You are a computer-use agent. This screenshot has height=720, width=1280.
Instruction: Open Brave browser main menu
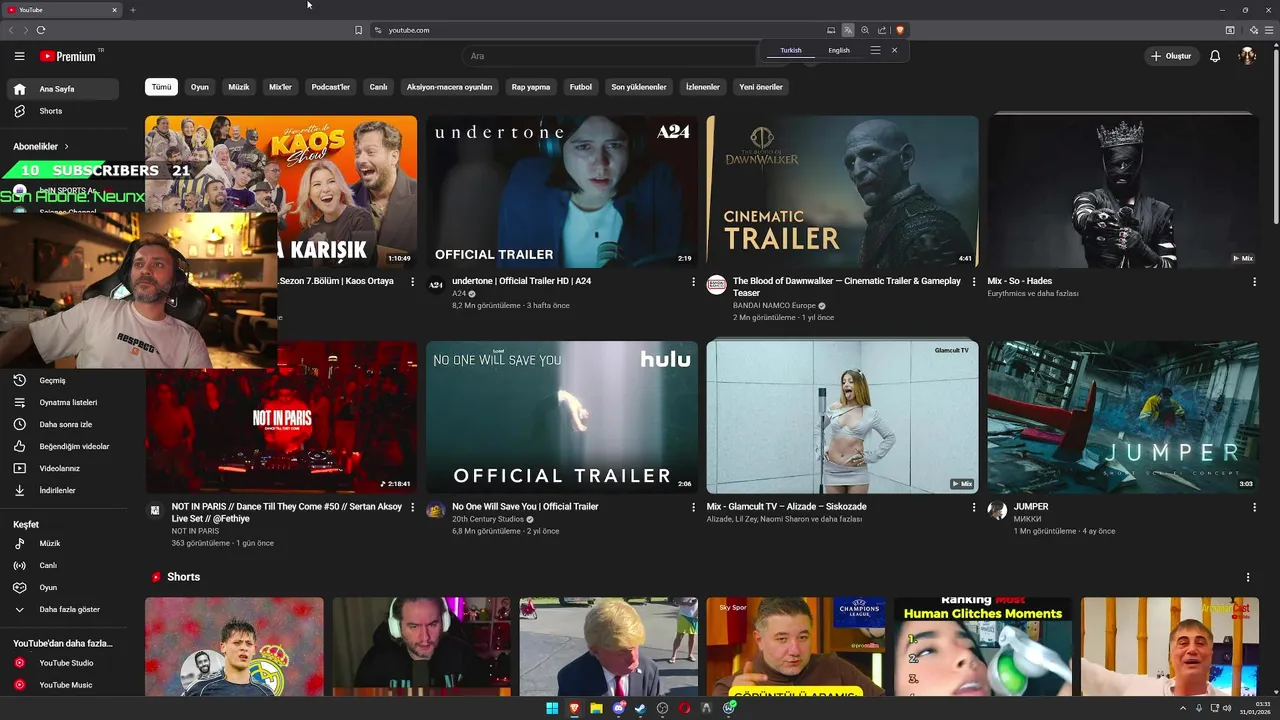(x=1270, y=30)
